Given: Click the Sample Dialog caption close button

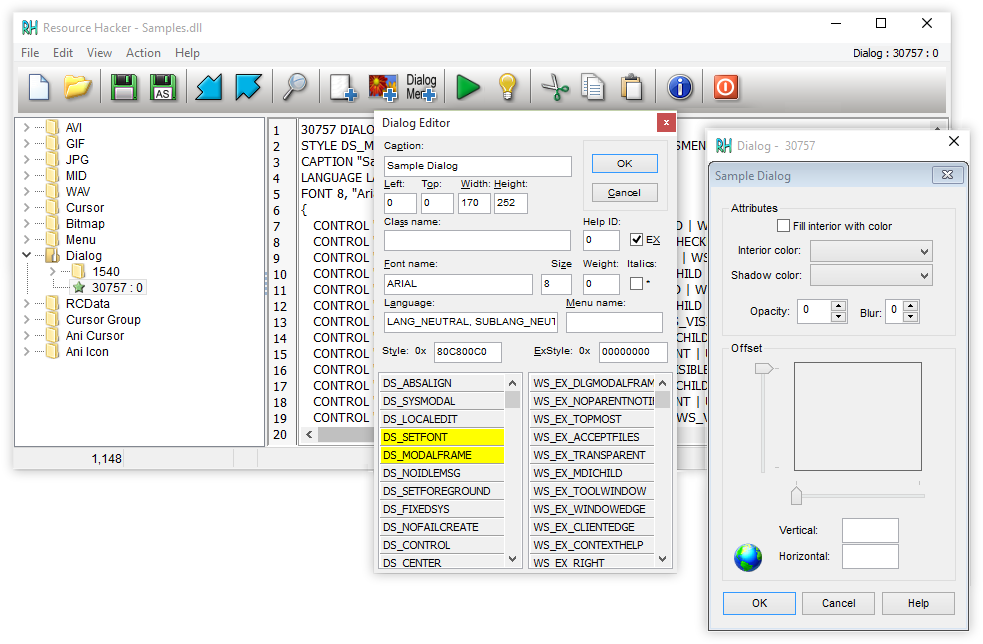Looking at the screenshot, I should (947, 175).
